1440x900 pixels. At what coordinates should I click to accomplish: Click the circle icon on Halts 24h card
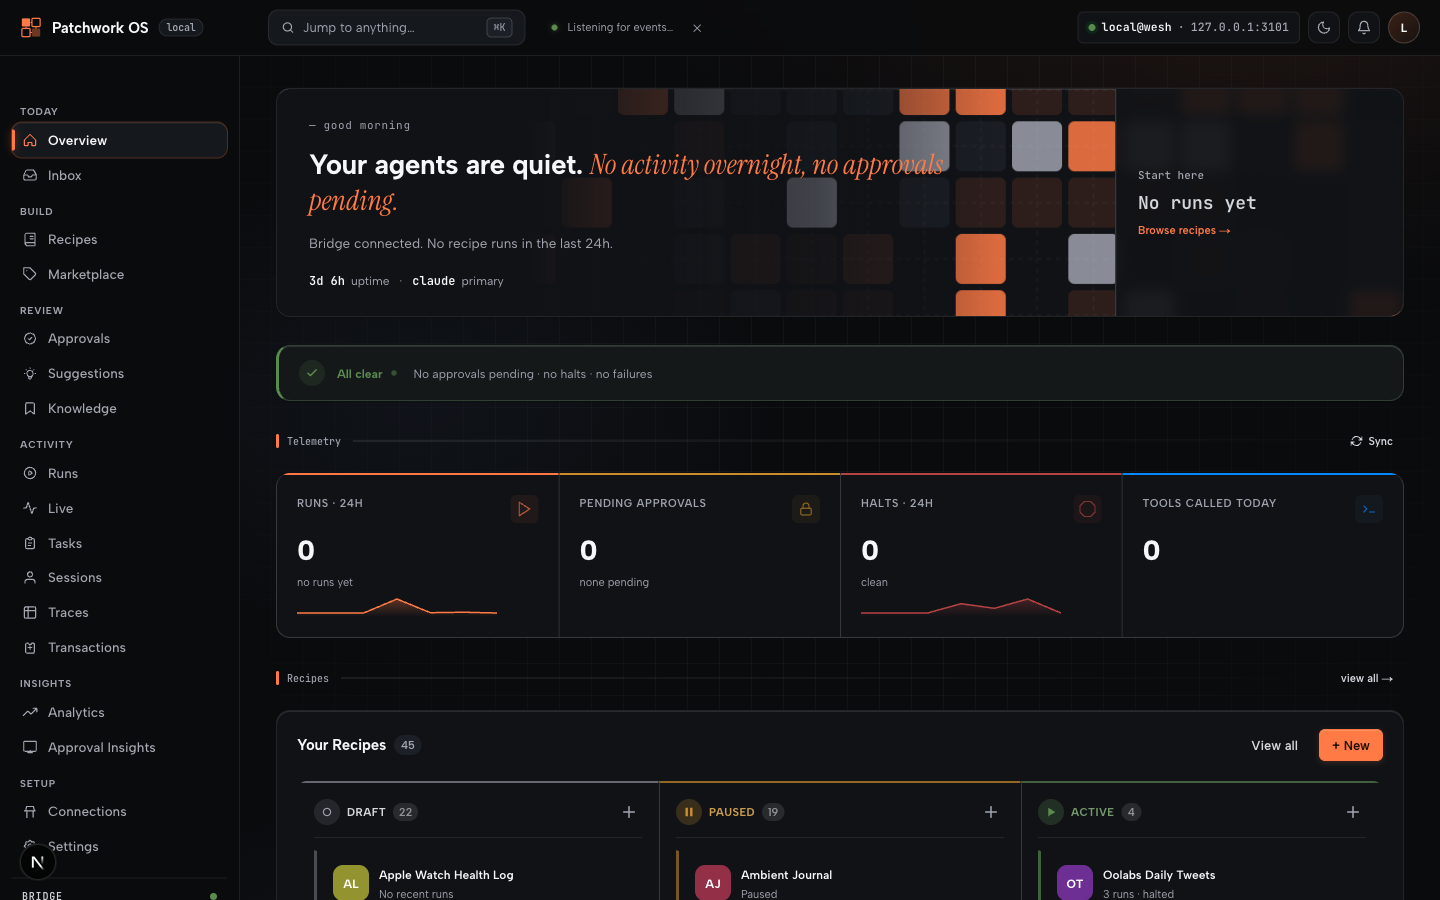click(x=1087, y=509)
